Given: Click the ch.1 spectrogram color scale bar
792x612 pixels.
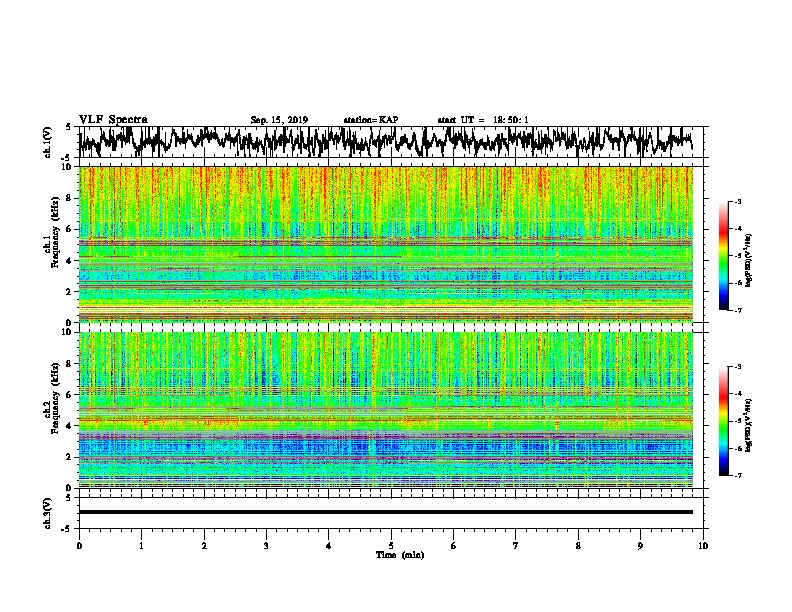Looking at the screenshot, I should coord(724,256).
